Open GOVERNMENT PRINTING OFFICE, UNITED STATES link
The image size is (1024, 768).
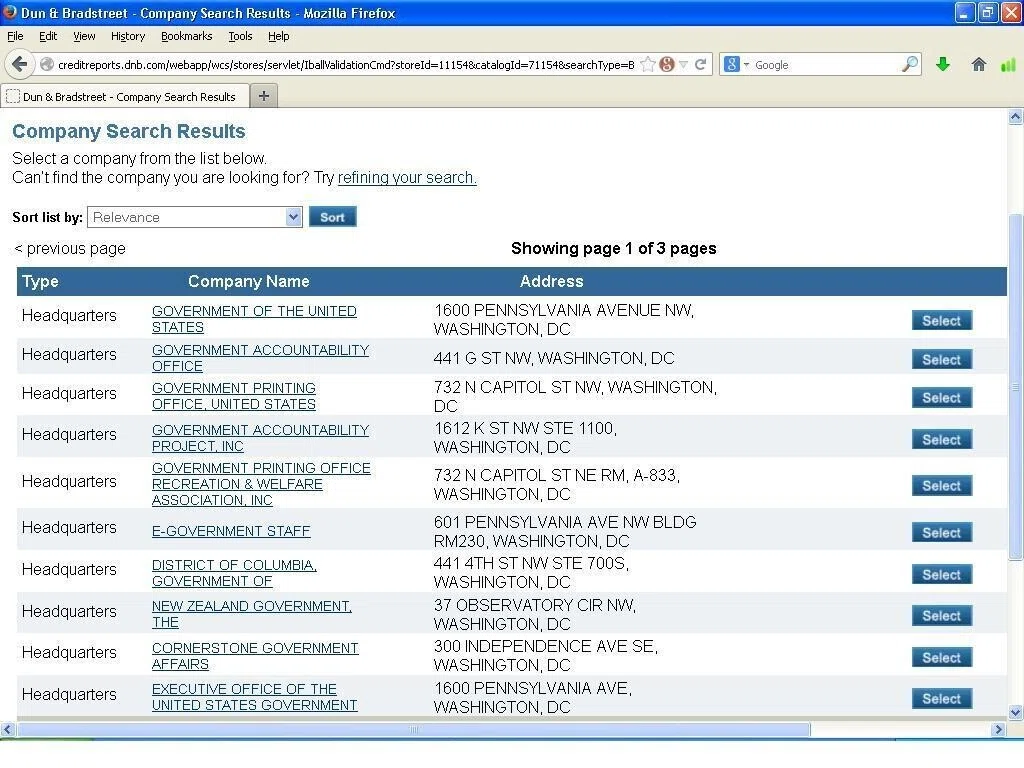tap(234, 396)
